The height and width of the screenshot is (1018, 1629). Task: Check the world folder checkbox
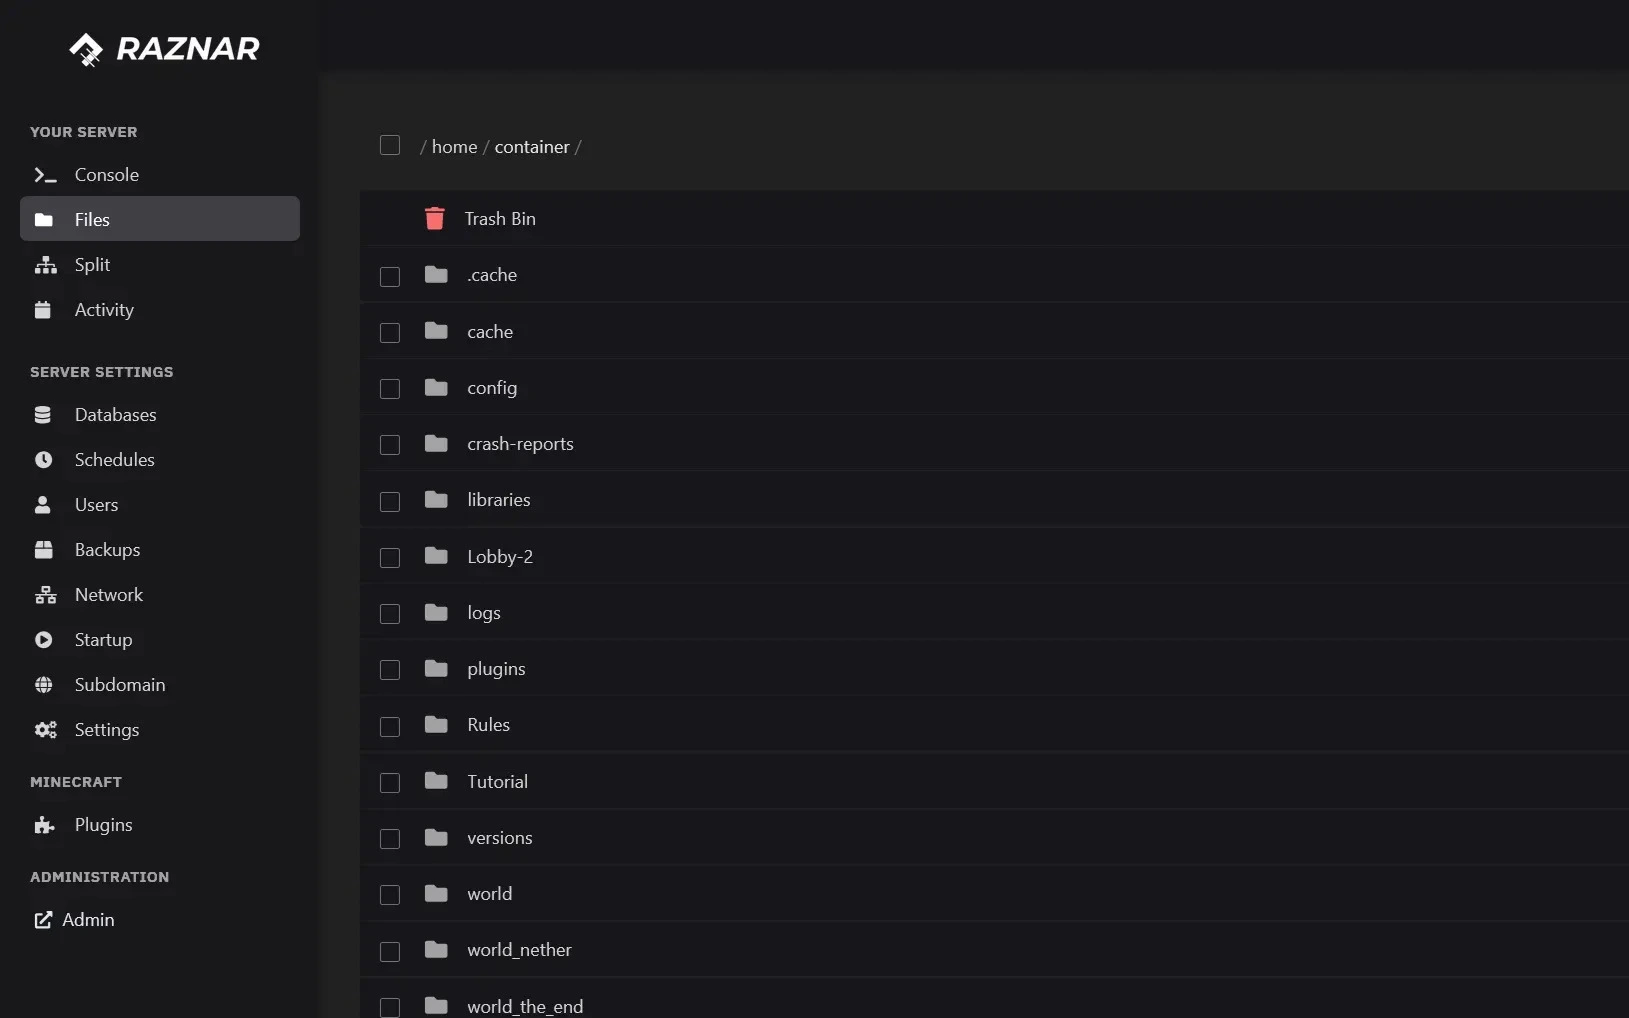coord(390,895)
